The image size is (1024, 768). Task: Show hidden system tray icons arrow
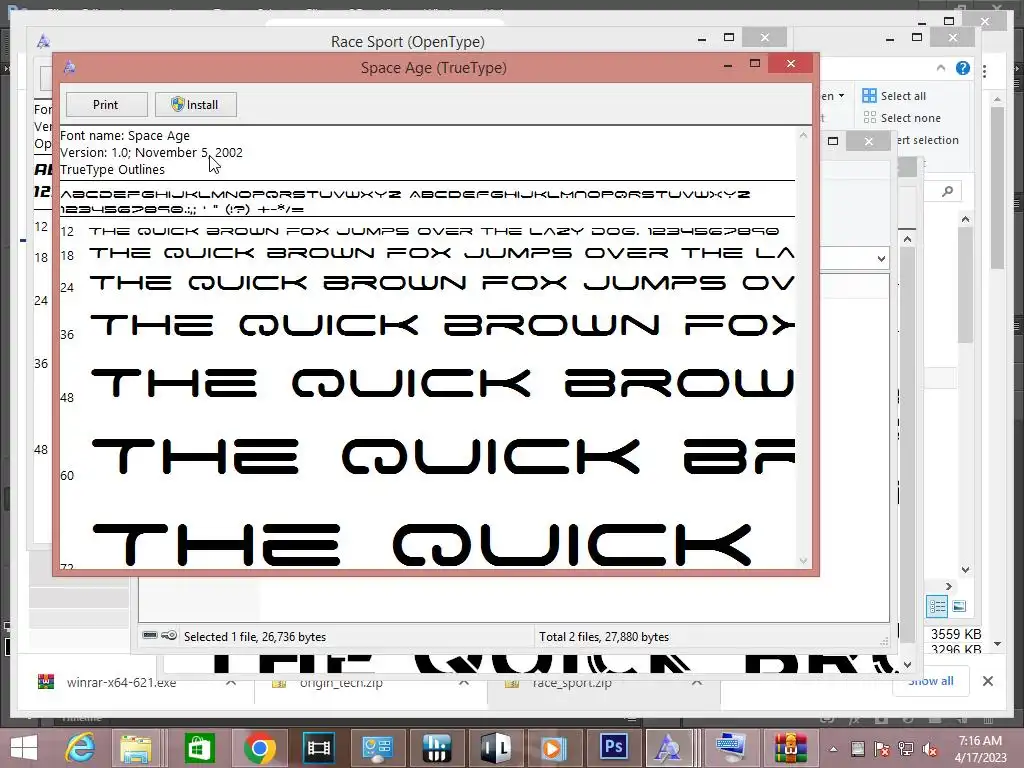click(833, 749)
